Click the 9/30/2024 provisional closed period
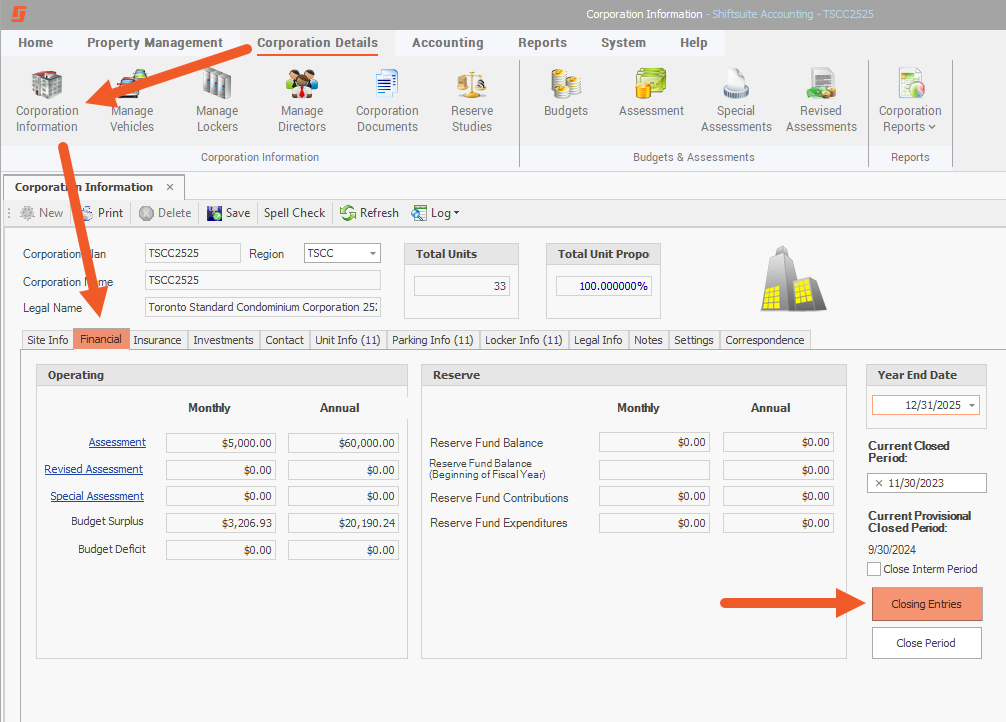The image size is (1006, 722). click(892, 550)
